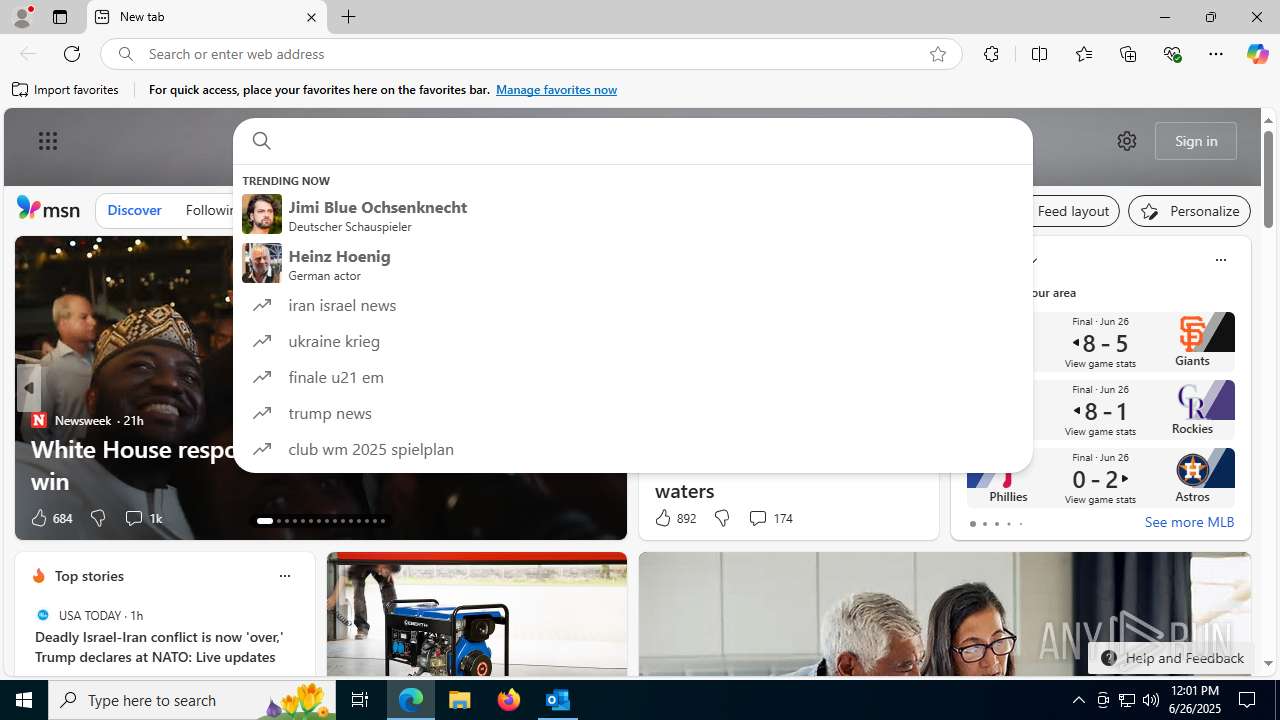Open the Favorites list icon

click(x=1084, y=54)
